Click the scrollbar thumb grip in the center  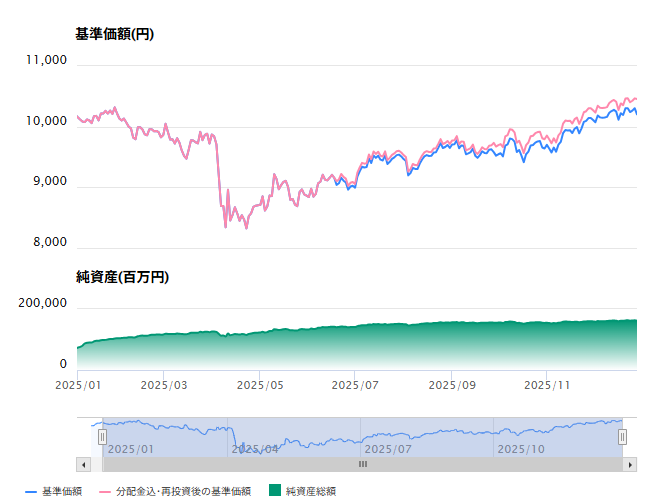[x=363, y=464]
